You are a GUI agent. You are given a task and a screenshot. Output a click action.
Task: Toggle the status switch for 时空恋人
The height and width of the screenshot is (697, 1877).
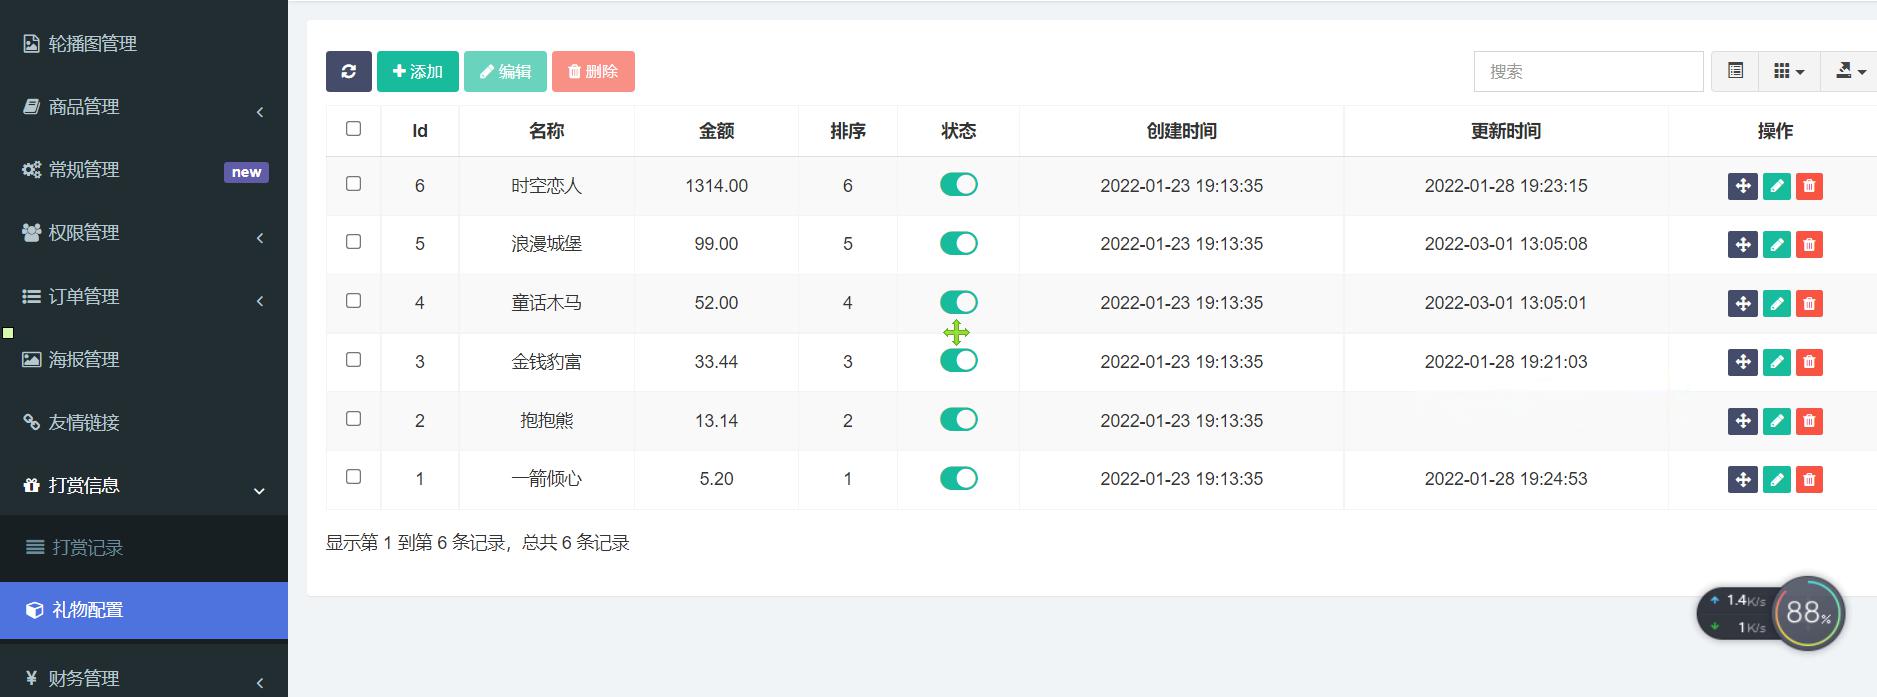pos(958,184)
